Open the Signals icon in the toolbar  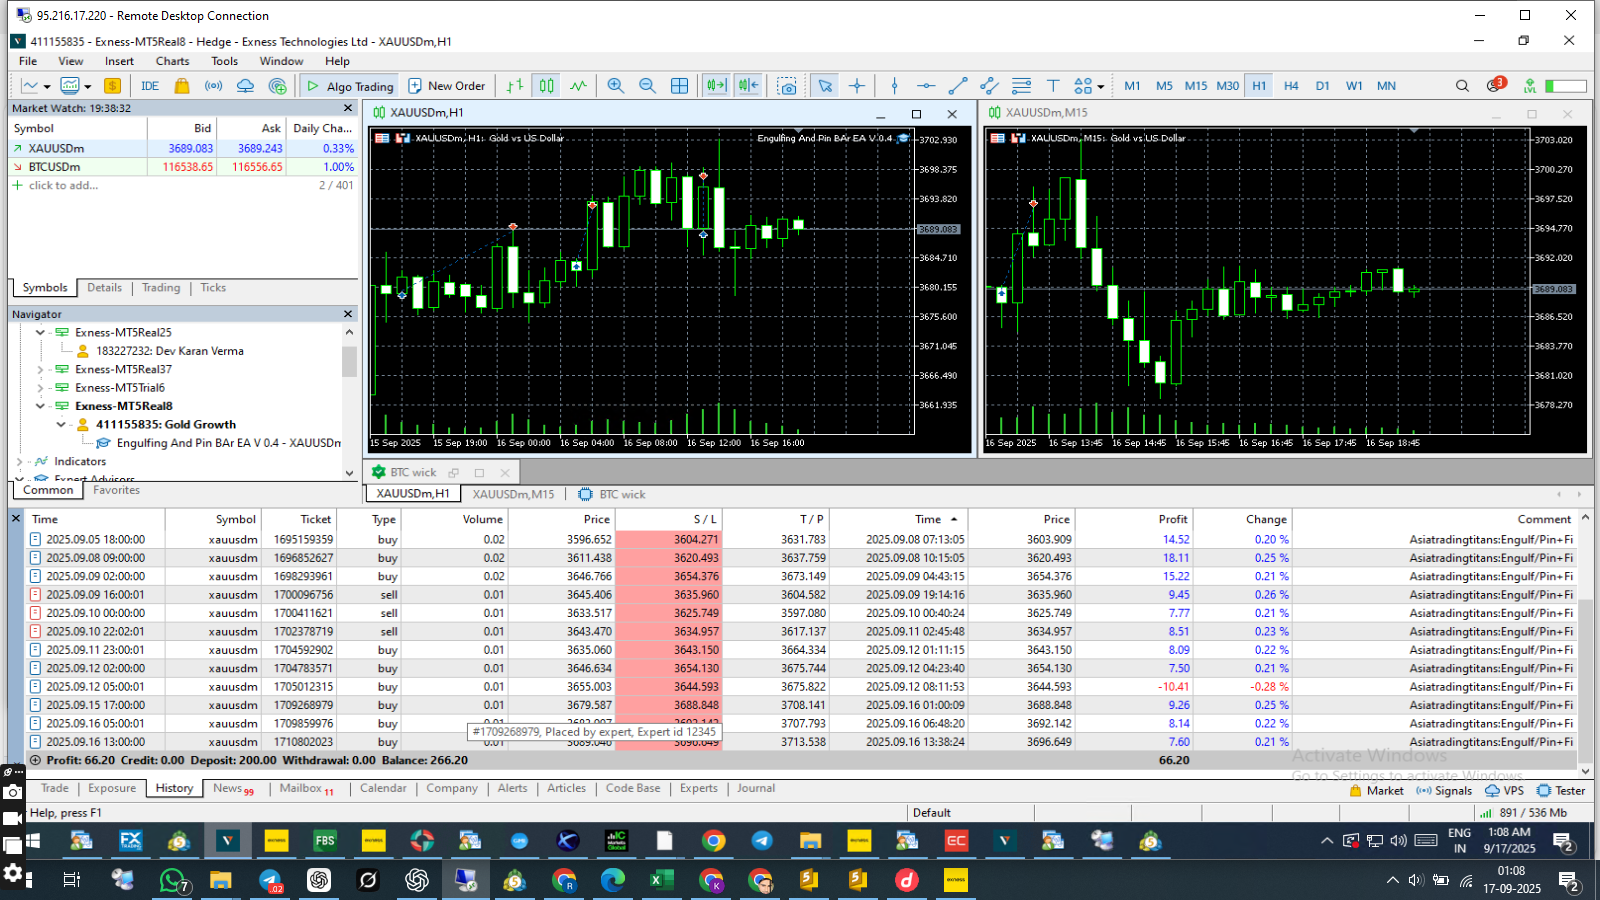[214, 86]
